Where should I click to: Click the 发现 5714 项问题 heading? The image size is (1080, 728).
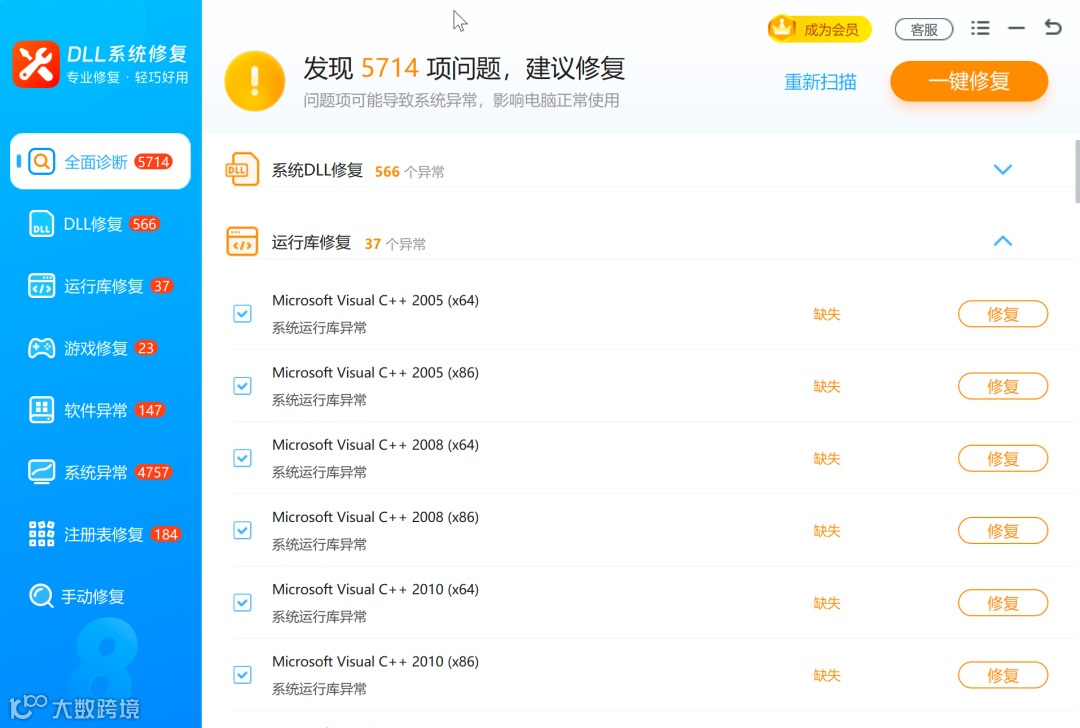coord(464,68)
